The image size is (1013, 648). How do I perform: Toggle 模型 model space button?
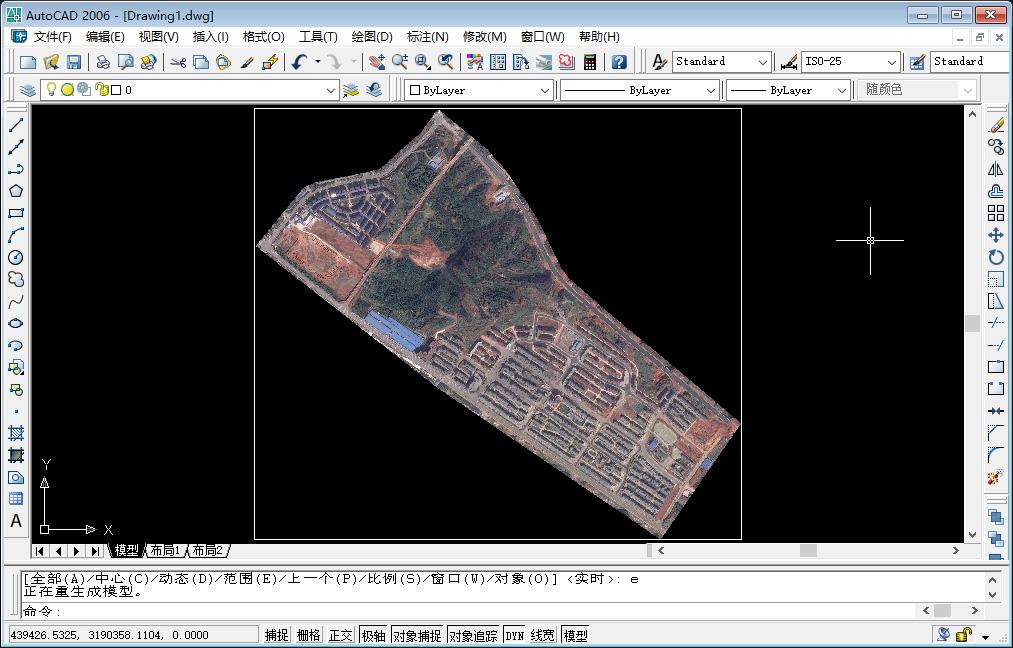tap(575, 635)
